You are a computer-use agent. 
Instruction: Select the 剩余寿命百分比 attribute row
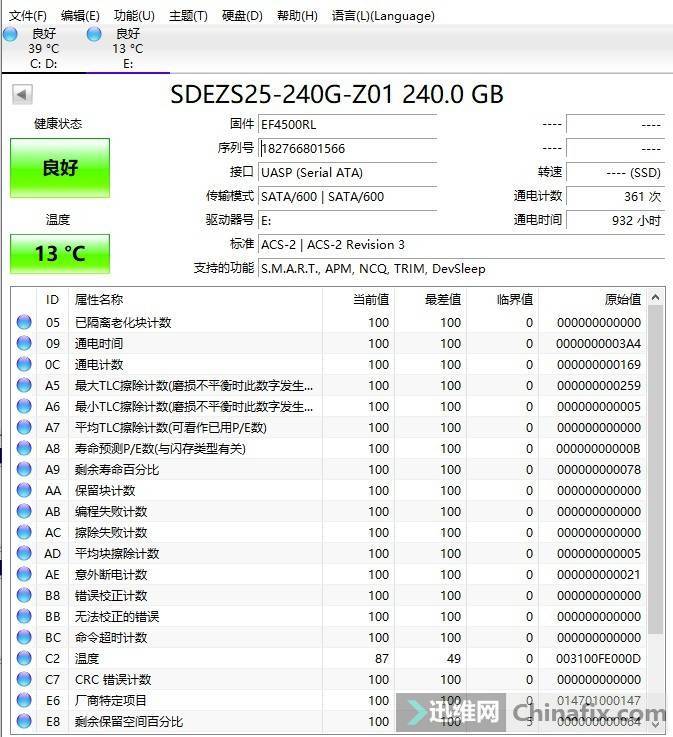(x=329, y=470)
